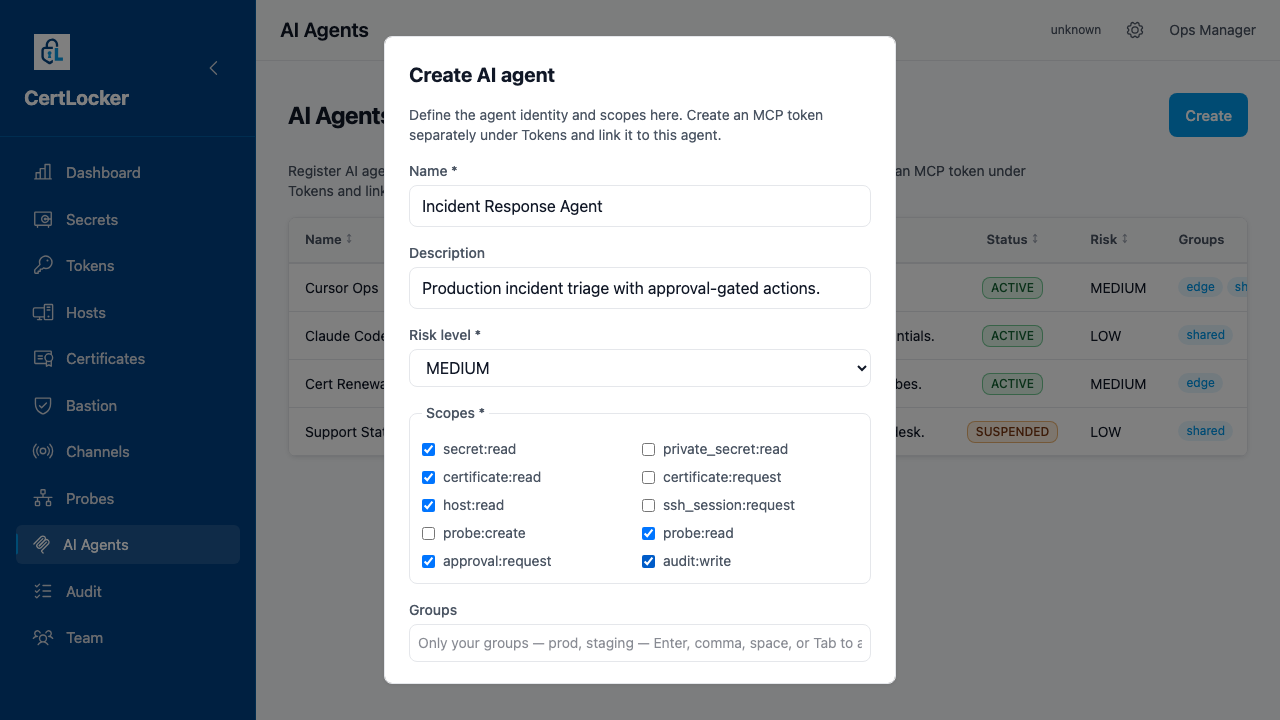Click the Ops Manager user label

[1212, 30]
